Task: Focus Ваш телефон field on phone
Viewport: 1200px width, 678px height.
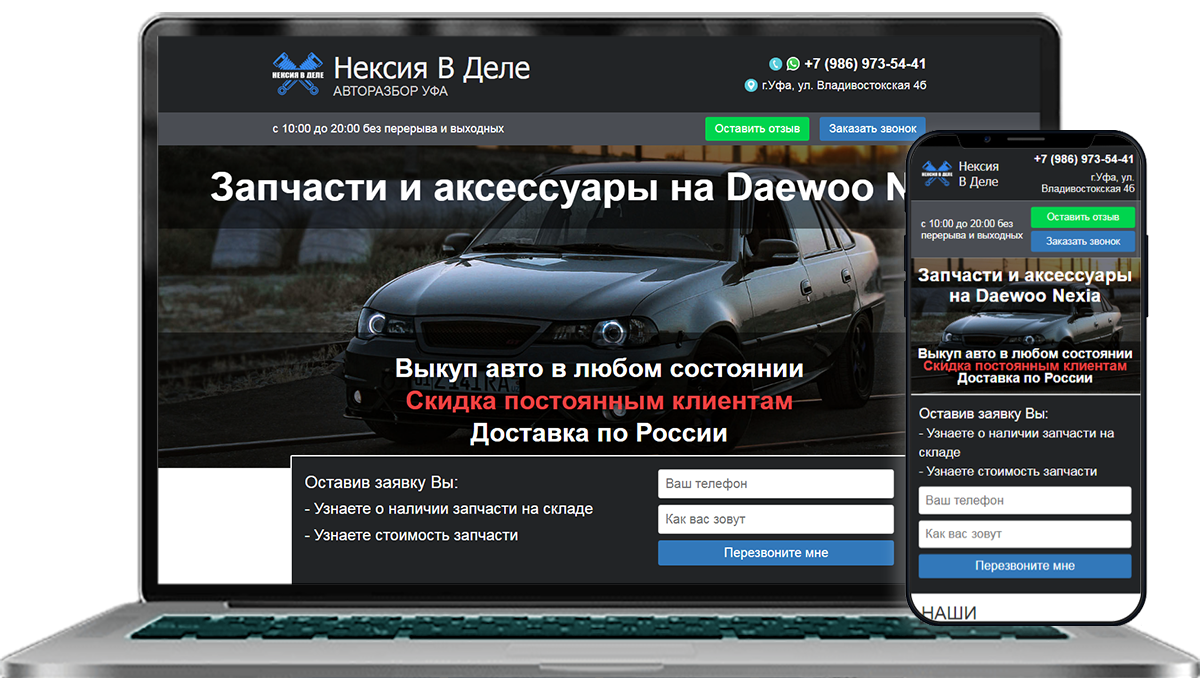Action: (1025, 500)
